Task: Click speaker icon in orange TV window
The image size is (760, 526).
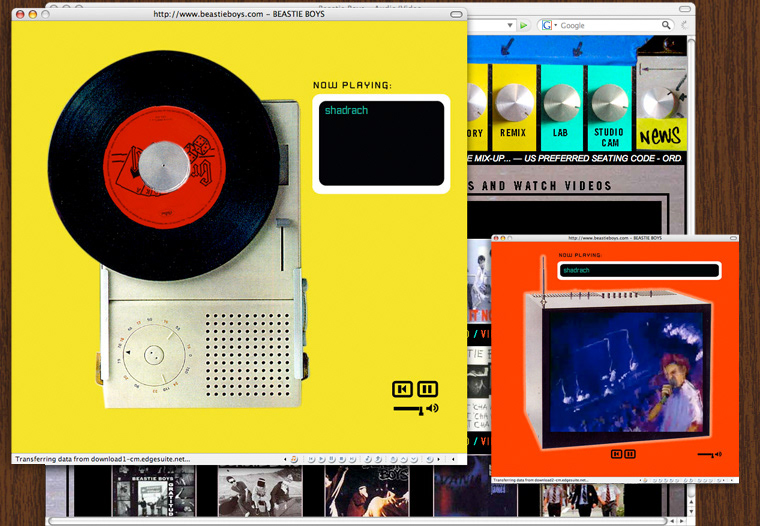Action: click(718, 454)
